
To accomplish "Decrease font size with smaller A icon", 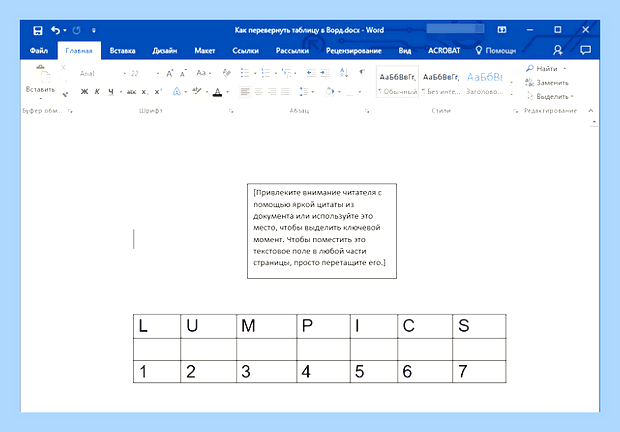I will click(x=183, y=74).
